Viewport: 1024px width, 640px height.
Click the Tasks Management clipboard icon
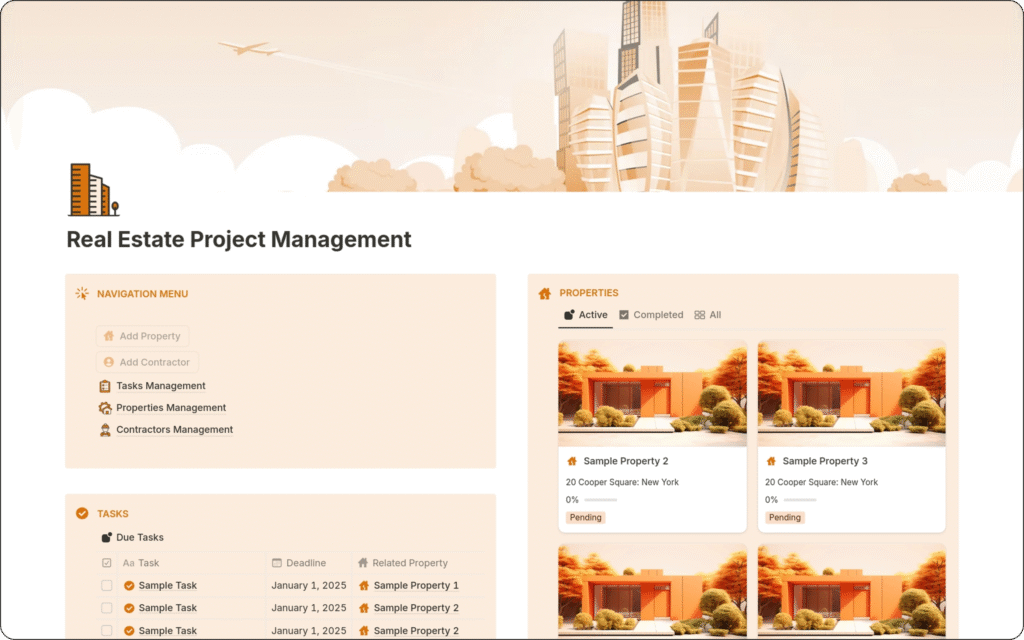pyautogui.click(x=105, y=386)
